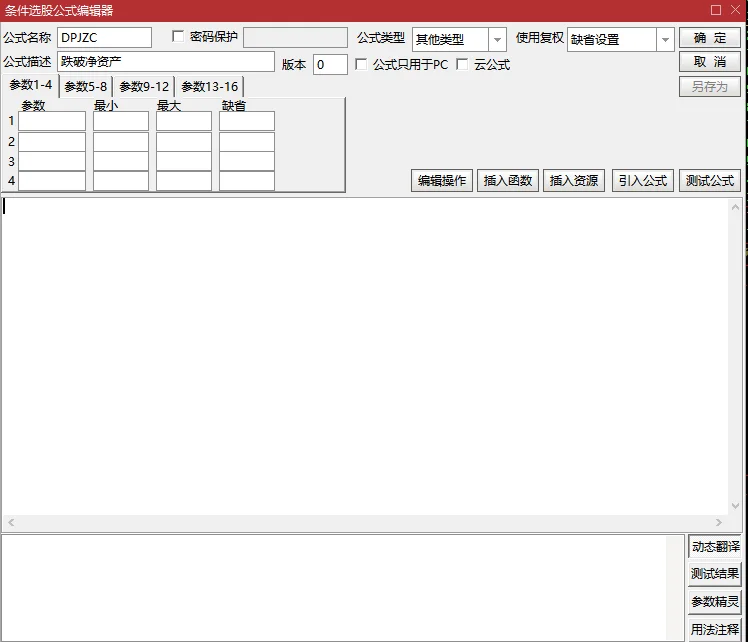Open the 公式类型 dropdown arrow

point(497,40)
